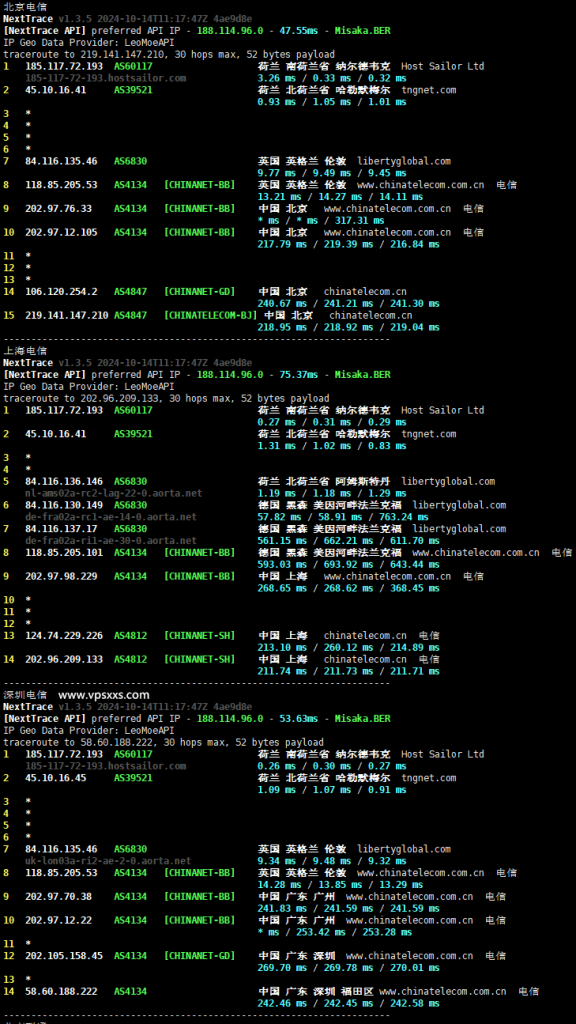
Task: Click hop IP 84.116.136.146
Action: (64, 481)
